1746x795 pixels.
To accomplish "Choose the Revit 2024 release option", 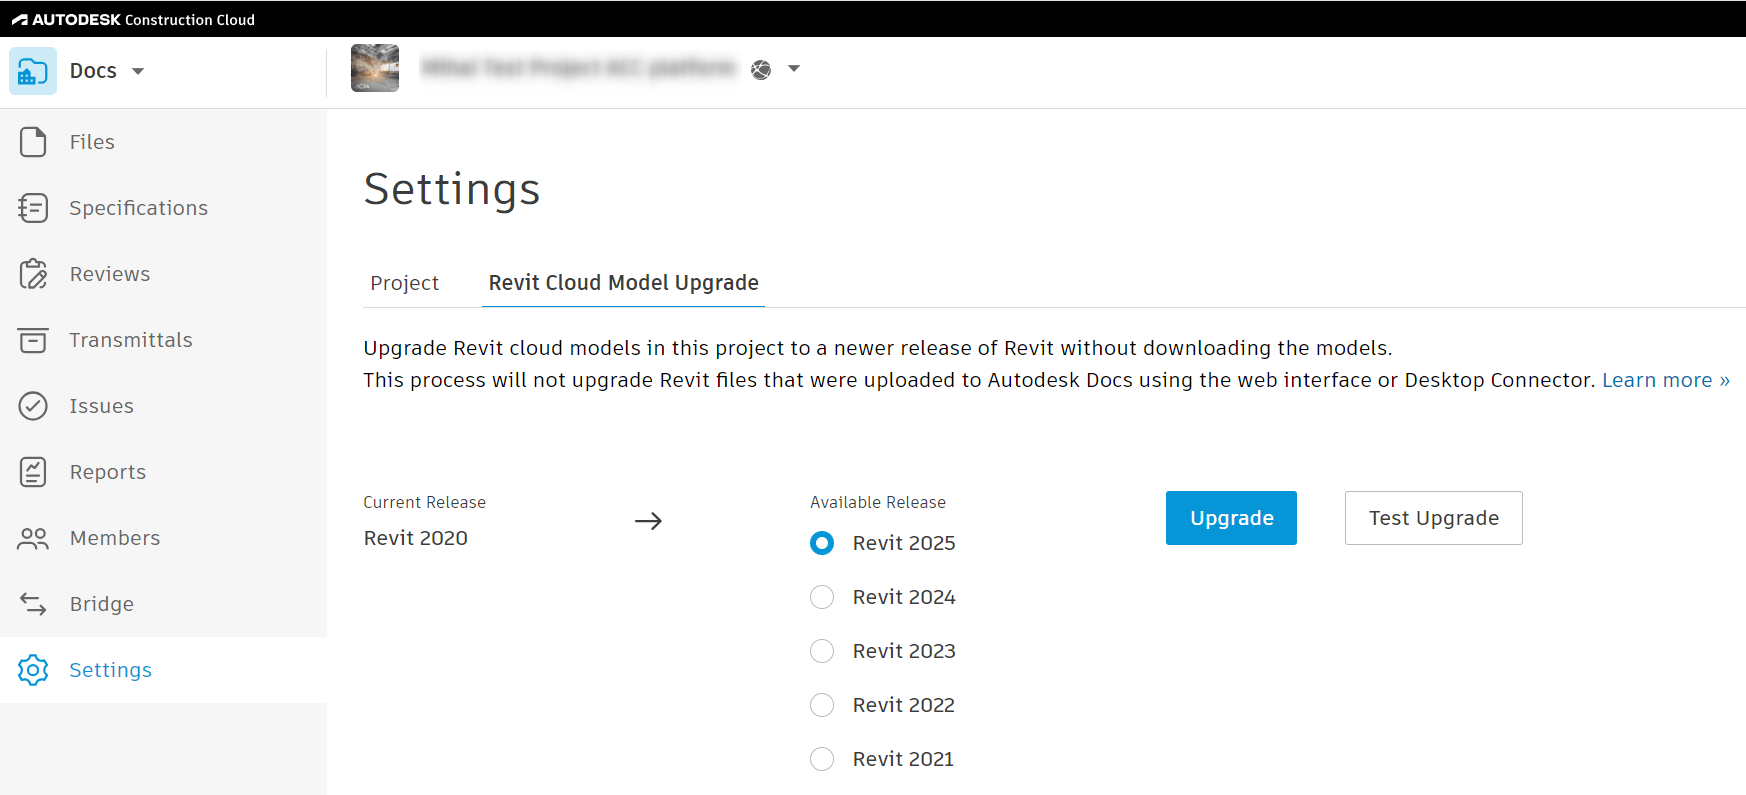I will point(822,597).
